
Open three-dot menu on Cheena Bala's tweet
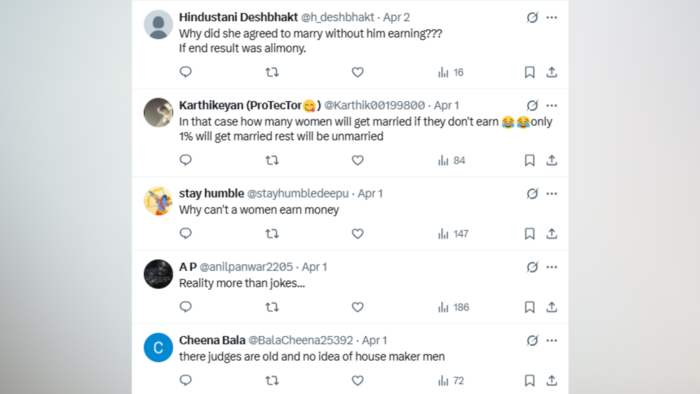[552, 340]
